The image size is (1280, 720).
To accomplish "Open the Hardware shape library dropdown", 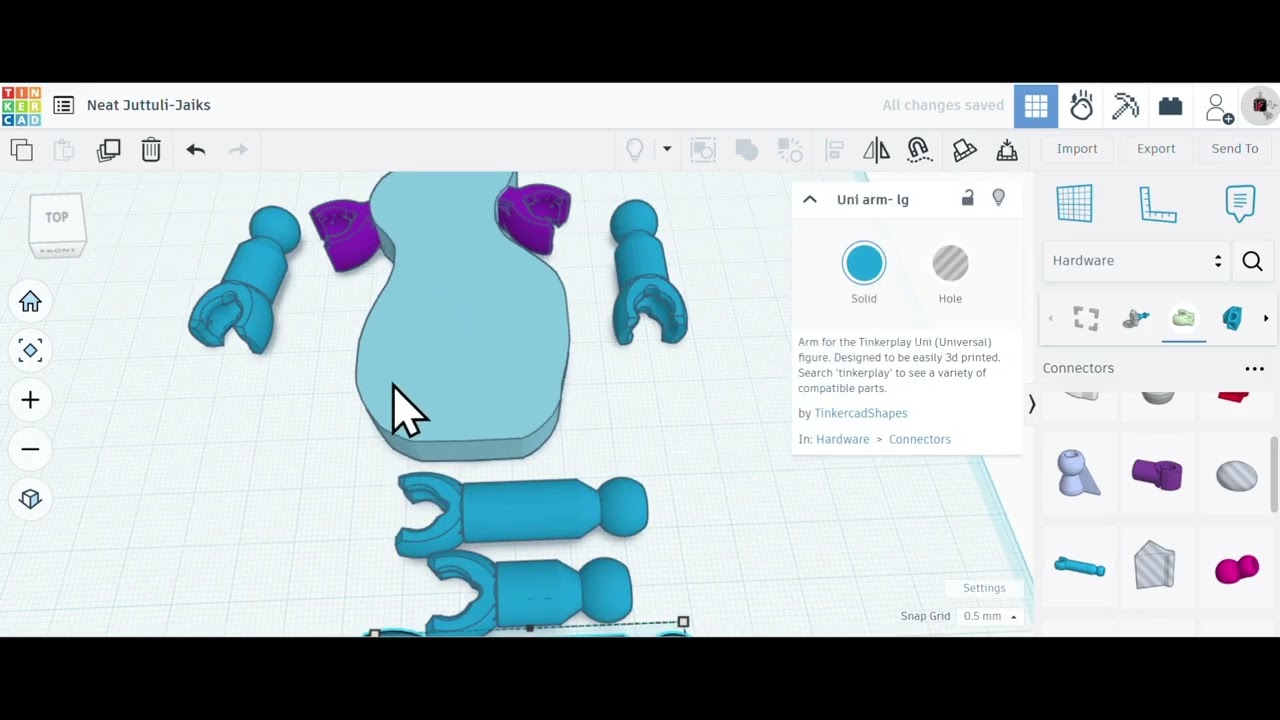I will [1136, 261].
